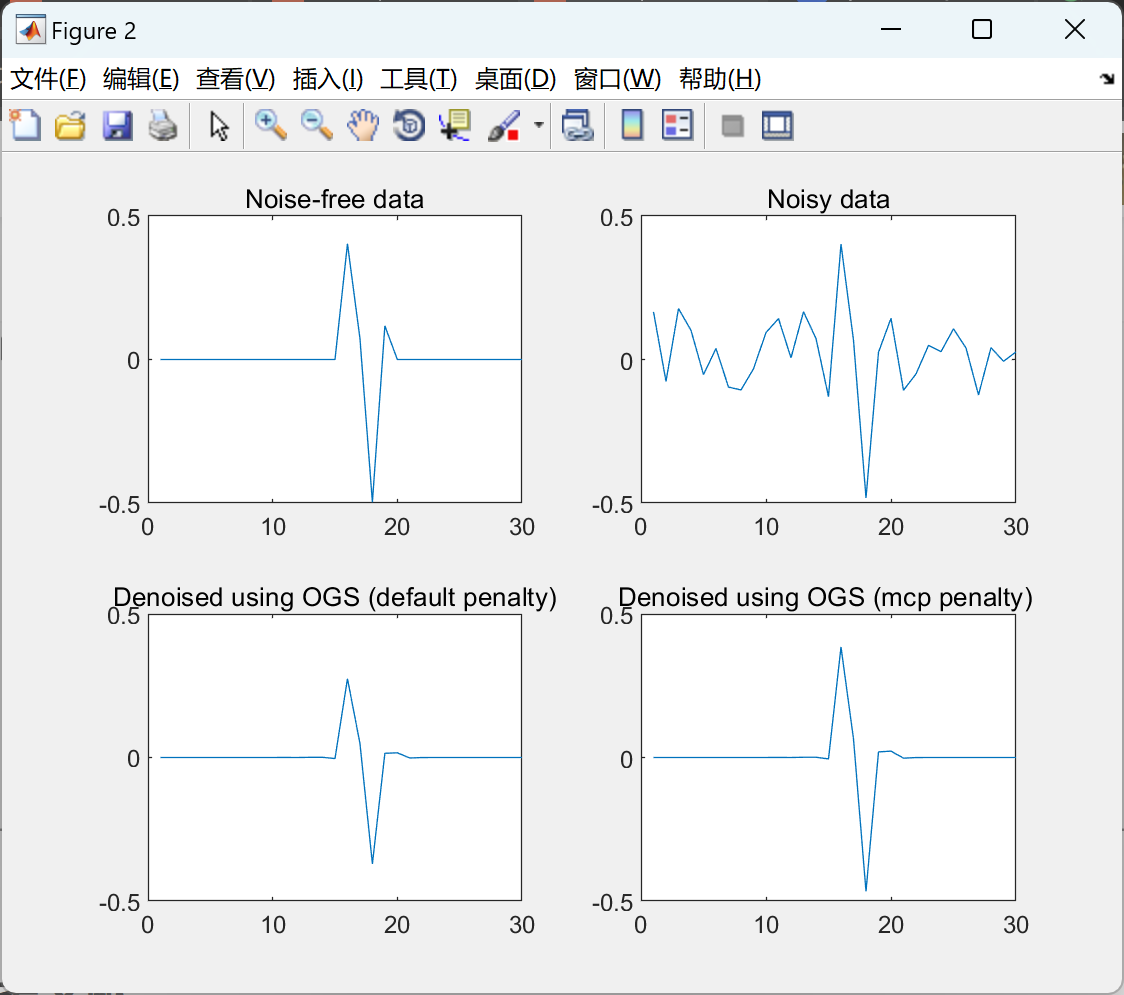This screenshot has height=995, width=1124.
Task: Open the 桌面(D) menu
Action: (515, 79)
